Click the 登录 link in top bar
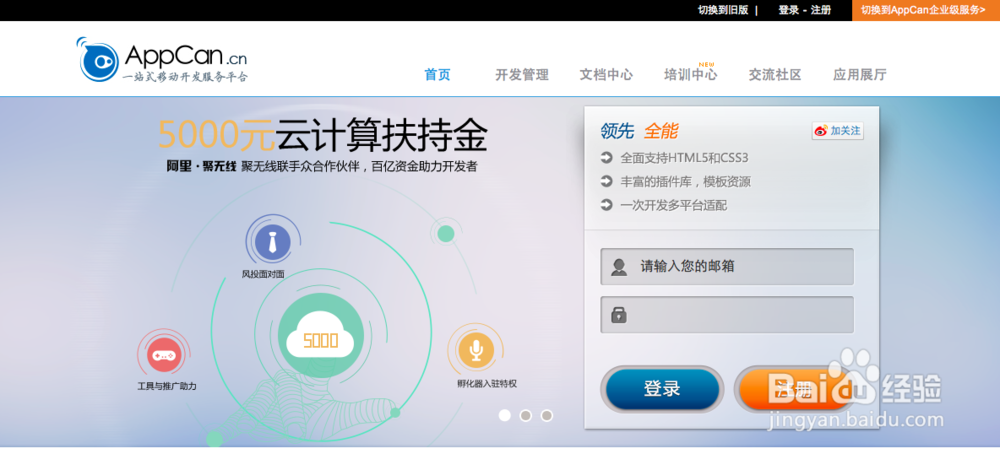Viewport: 1000px width, 454px height. [x=788, y=10]
